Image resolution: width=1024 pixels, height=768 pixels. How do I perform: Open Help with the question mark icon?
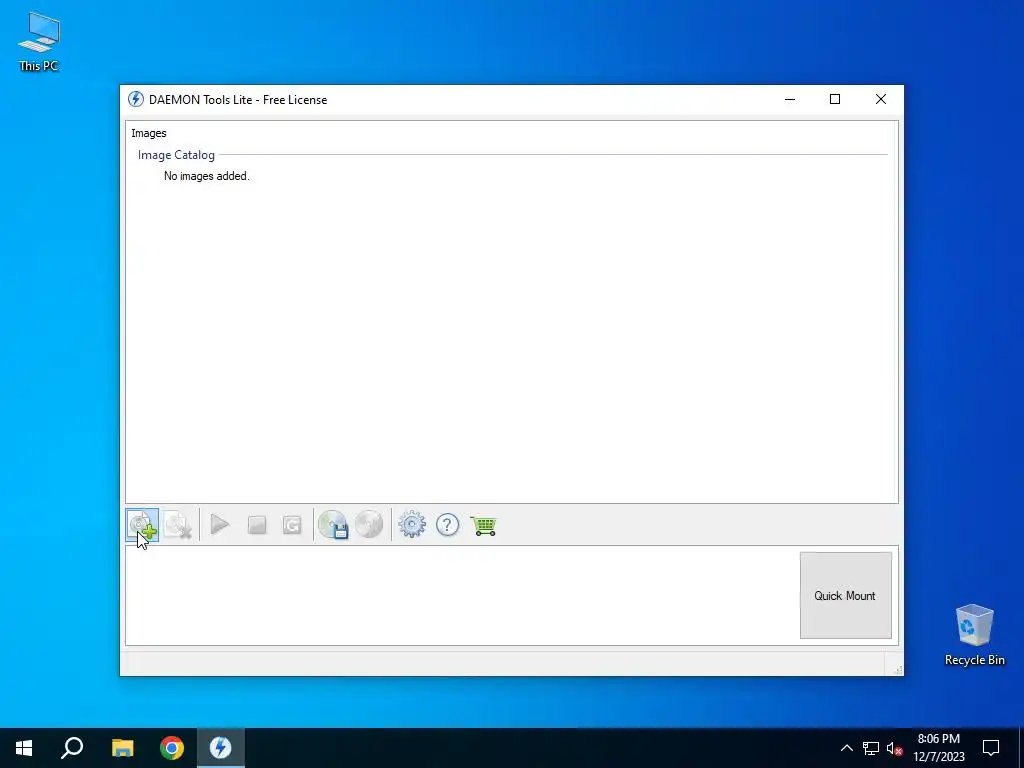(x=447, y=524)
